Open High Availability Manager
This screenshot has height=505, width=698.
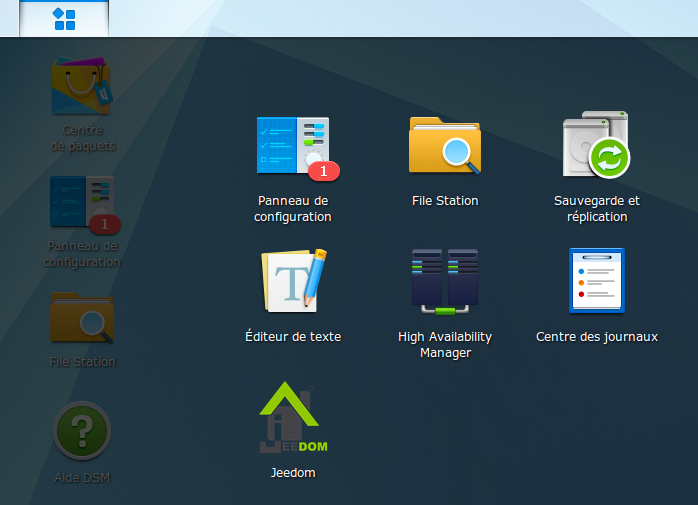coord(445,281)
